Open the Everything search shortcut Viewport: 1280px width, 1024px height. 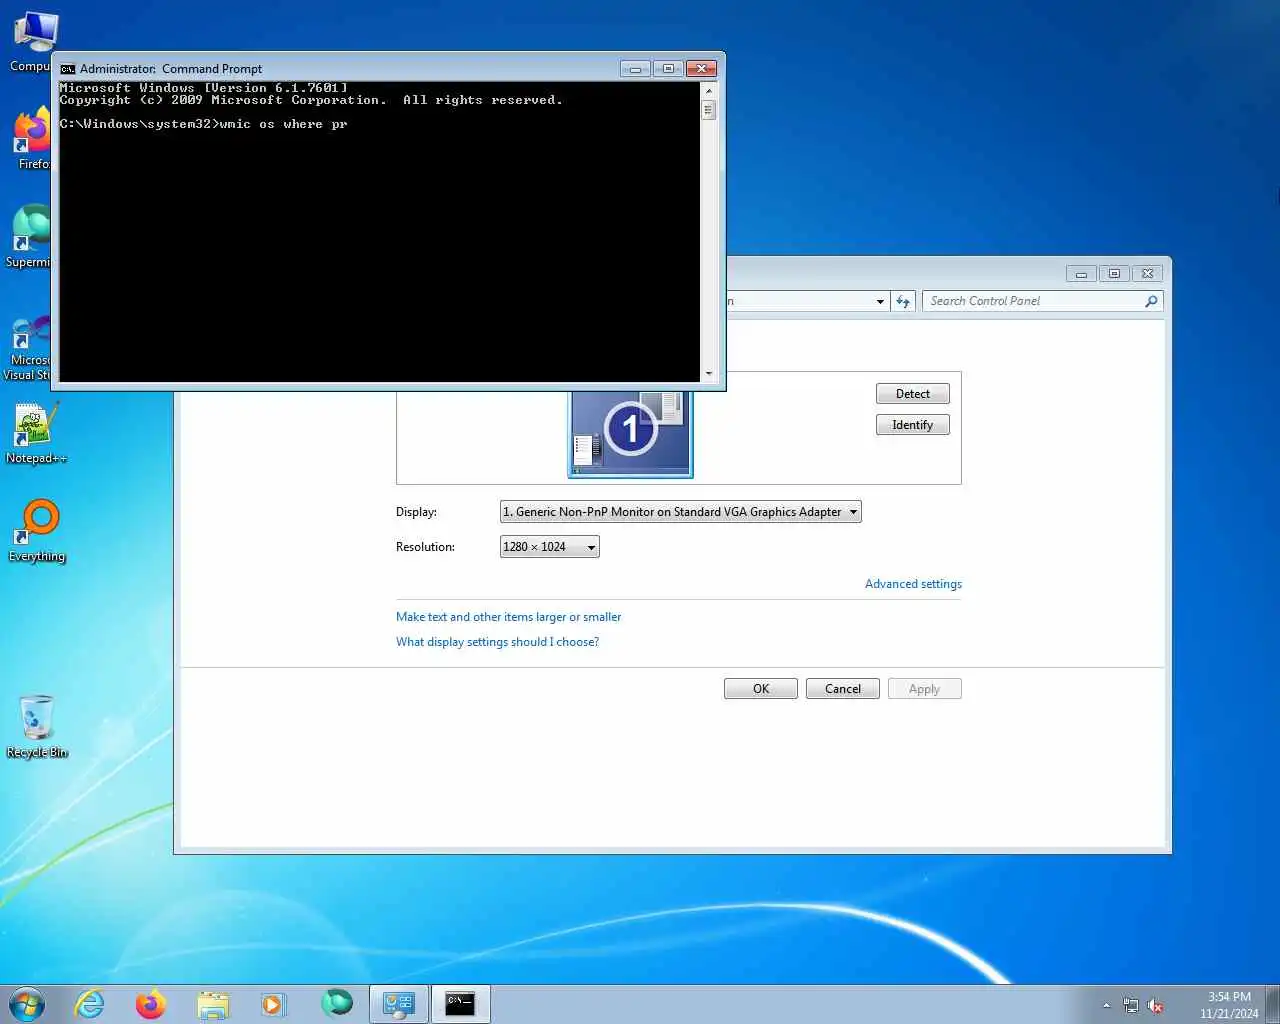37,531
